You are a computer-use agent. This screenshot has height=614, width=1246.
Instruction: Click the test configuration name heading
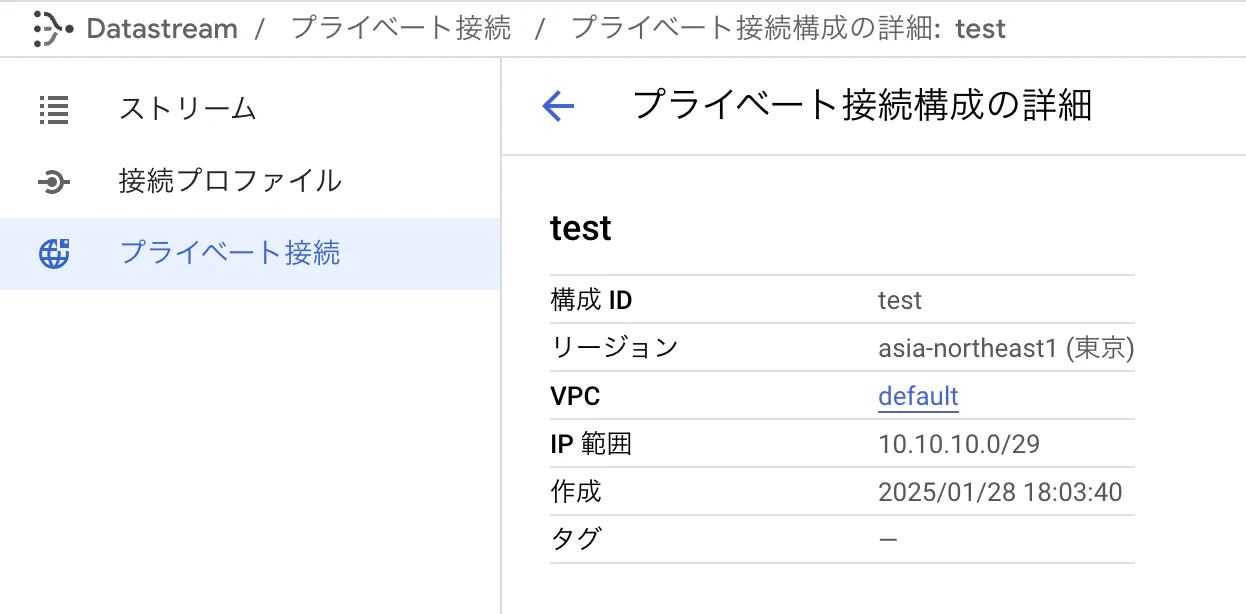click(581, 228)
